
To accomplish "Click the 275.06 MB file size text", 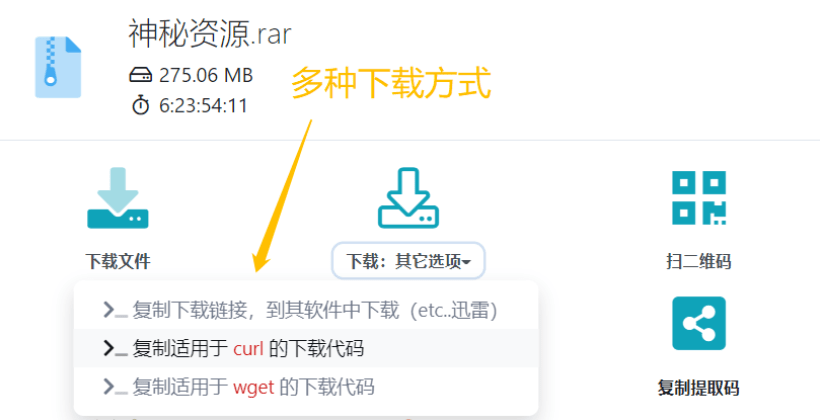I will tap(206, 75).
